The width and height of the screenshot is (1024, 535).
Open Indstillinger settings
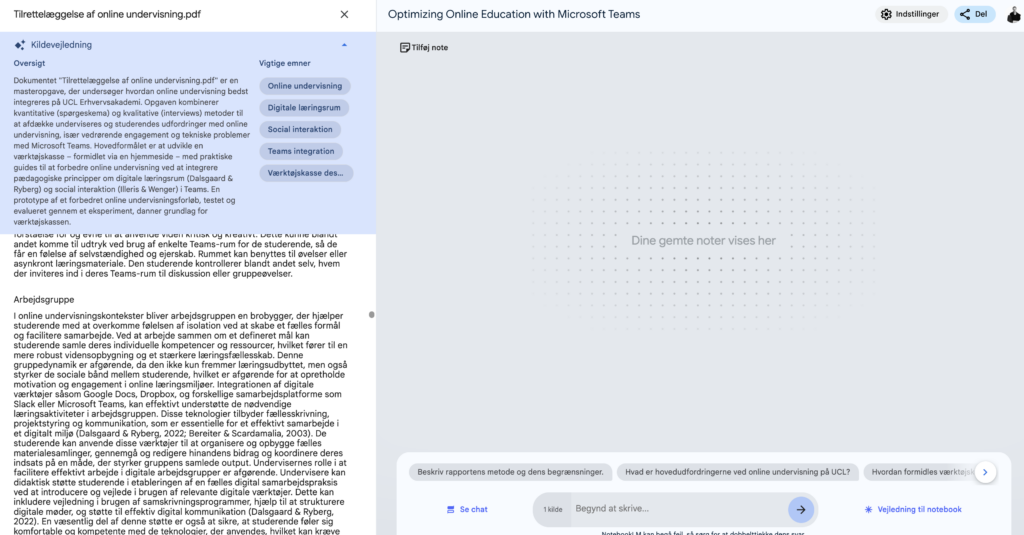point(910,14)
